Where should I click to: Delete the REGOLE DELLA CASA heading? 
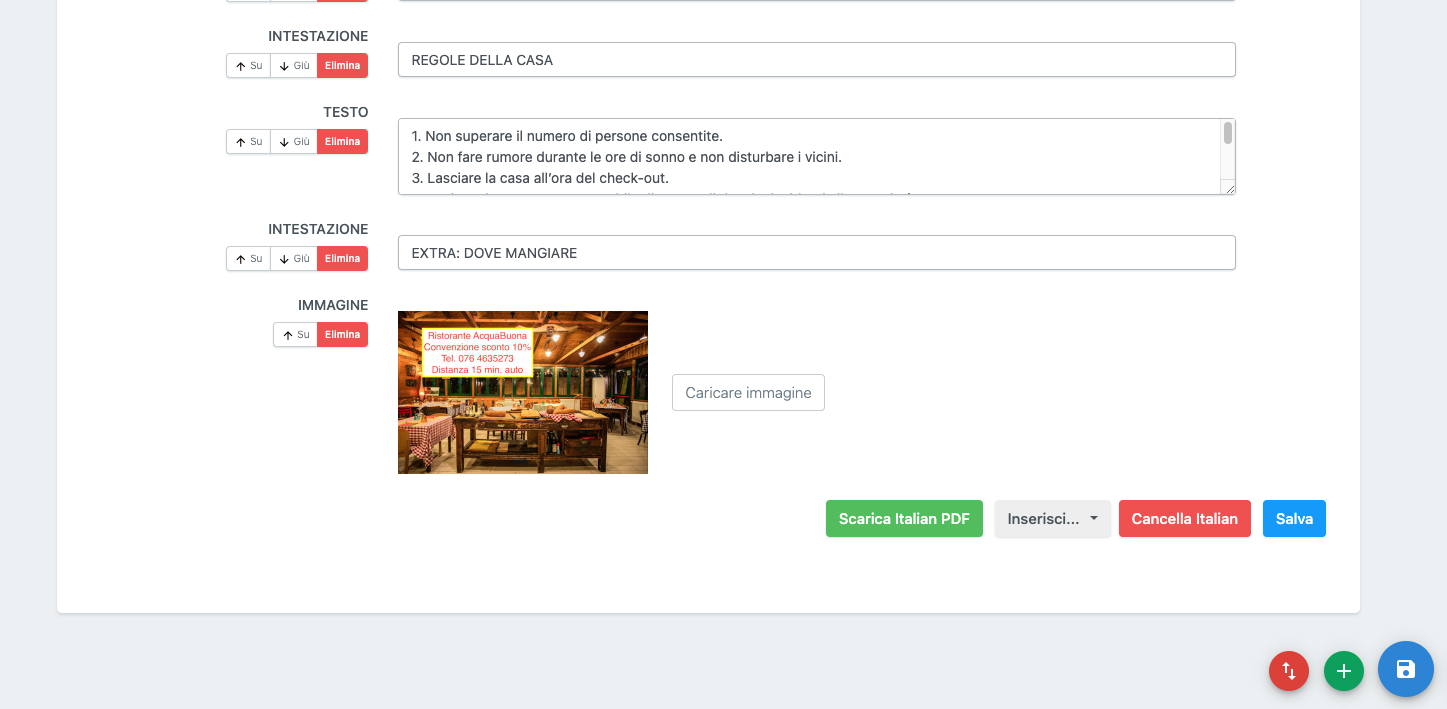click(x=342, y=66)
